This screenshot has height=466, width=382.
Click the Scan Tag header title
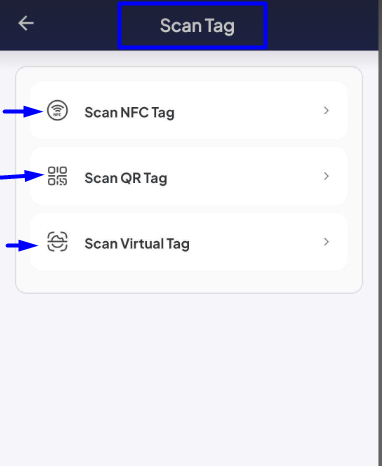click(197, 26)
